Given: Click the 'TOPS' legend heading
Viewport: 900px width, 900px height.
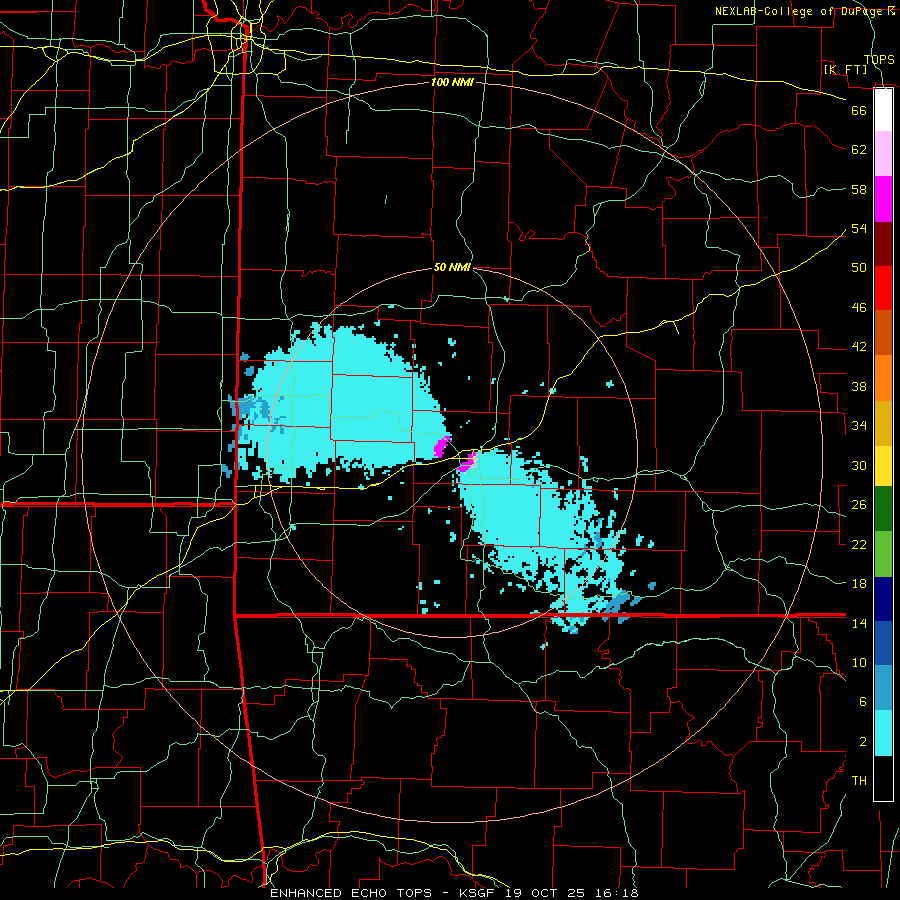Looking at the screenshot, I should click(879, 59).
